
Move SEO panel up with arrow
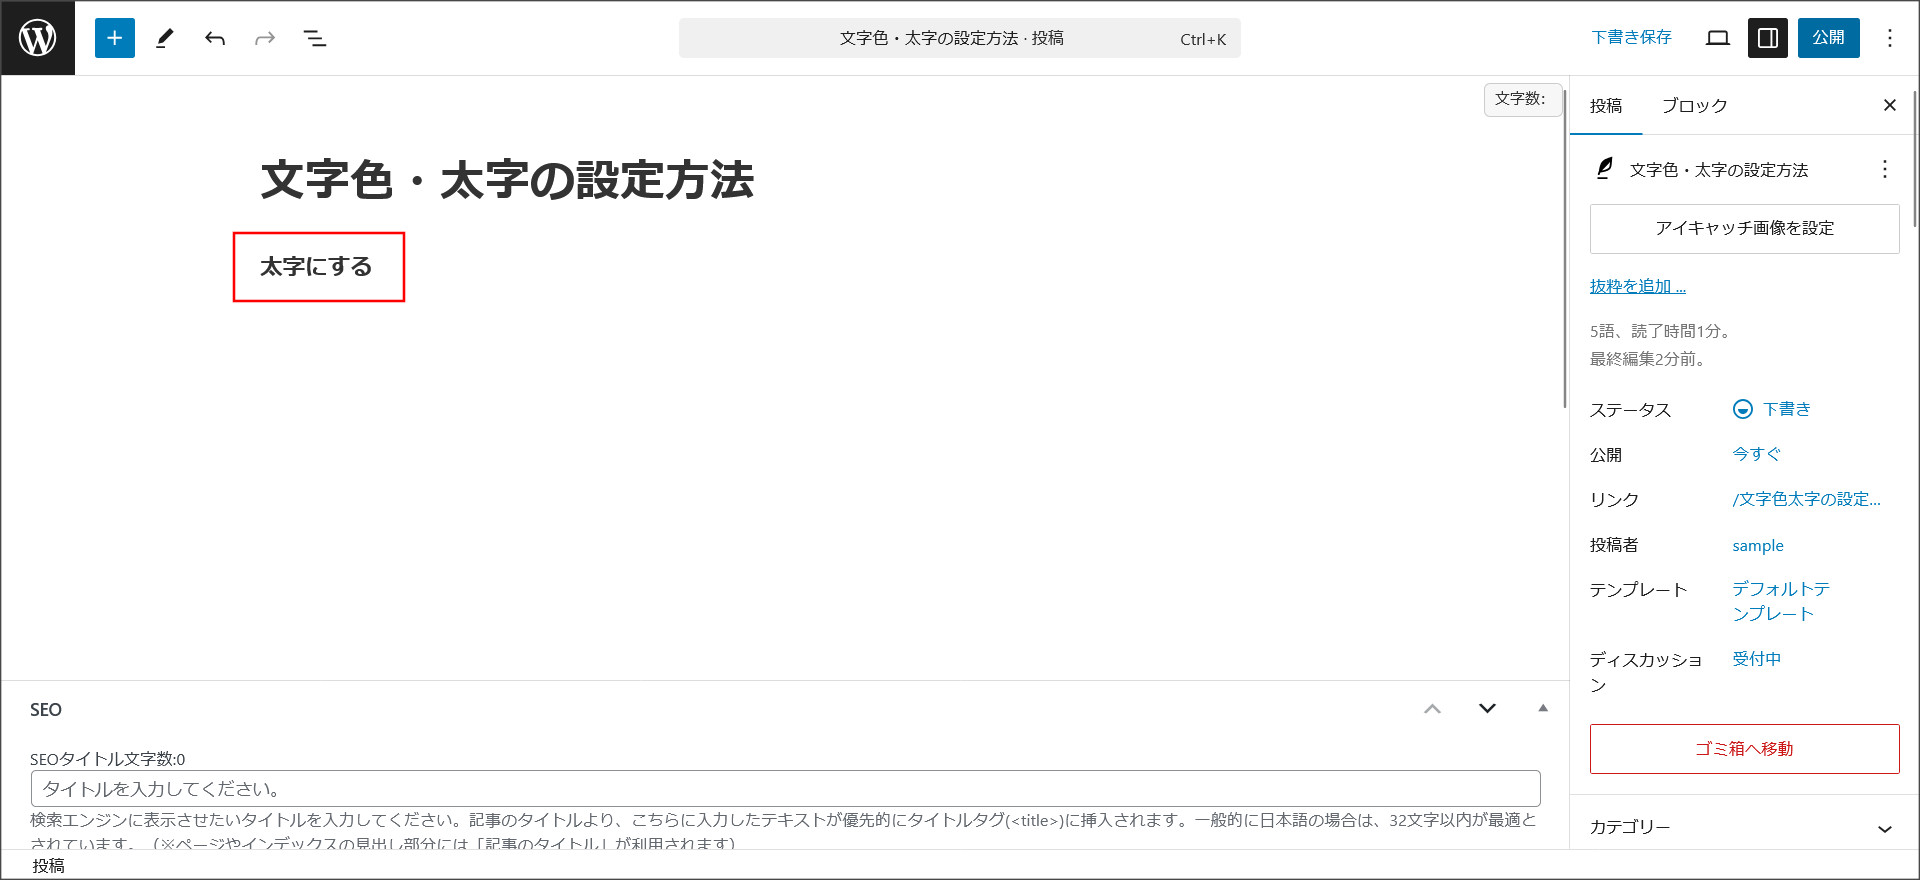coord(1433,709)
